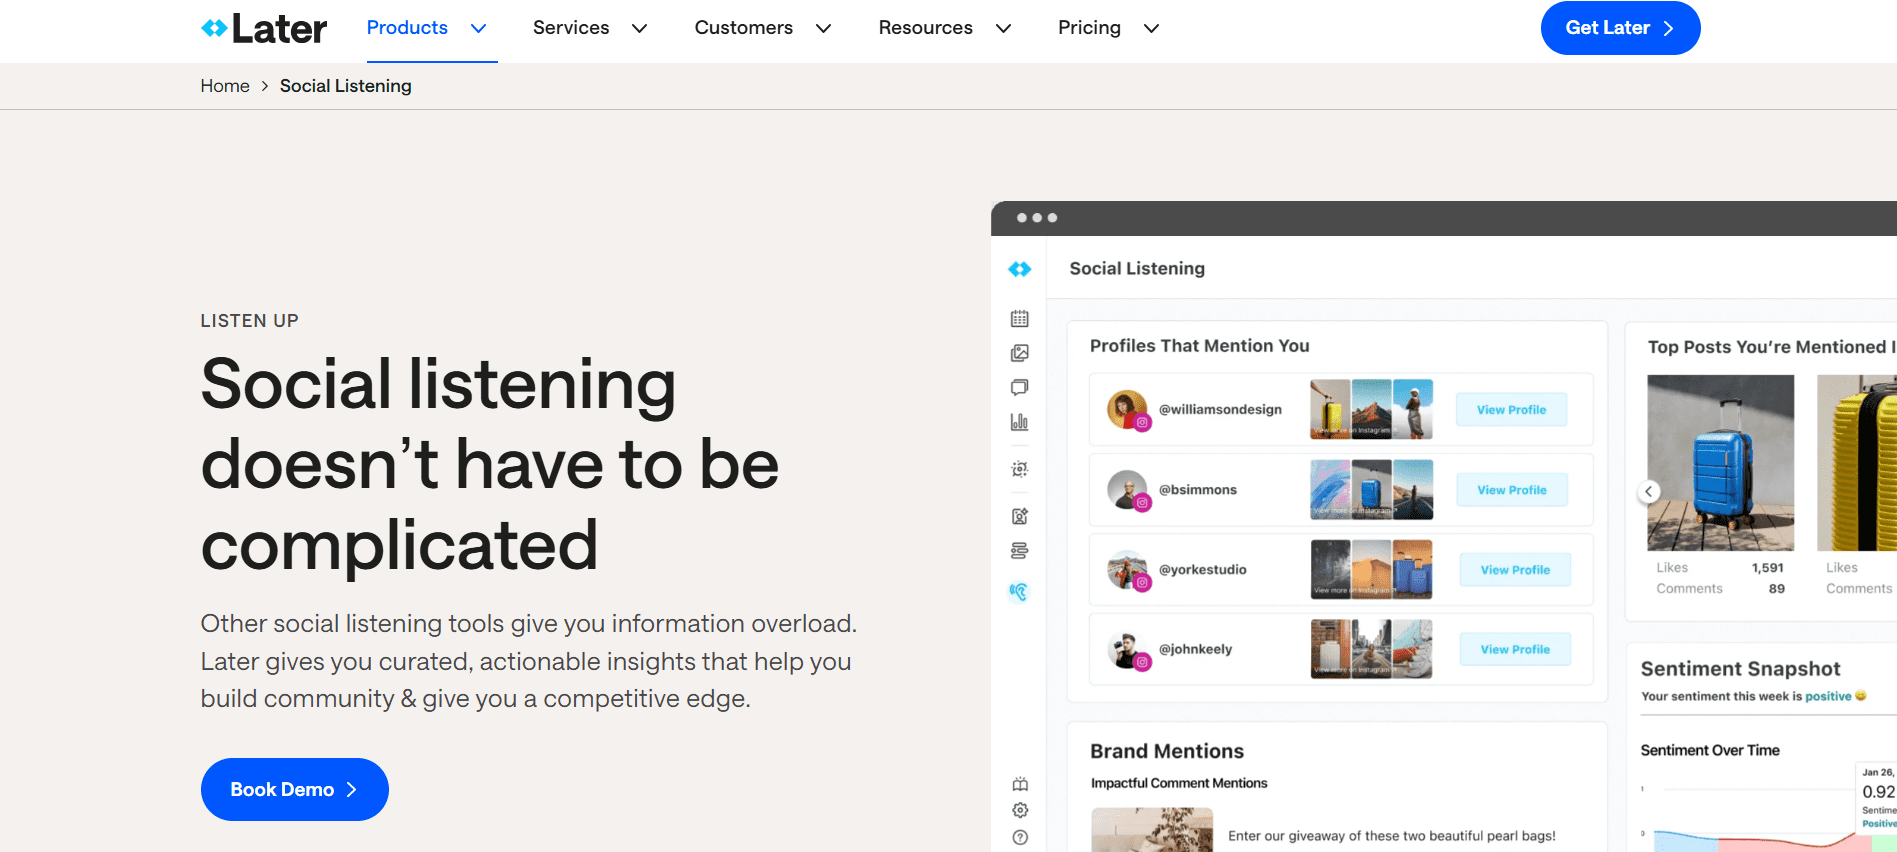Open the analytics bar chart icon
The width and height of the screenshot is (1897, 852).
[1019, 422]
